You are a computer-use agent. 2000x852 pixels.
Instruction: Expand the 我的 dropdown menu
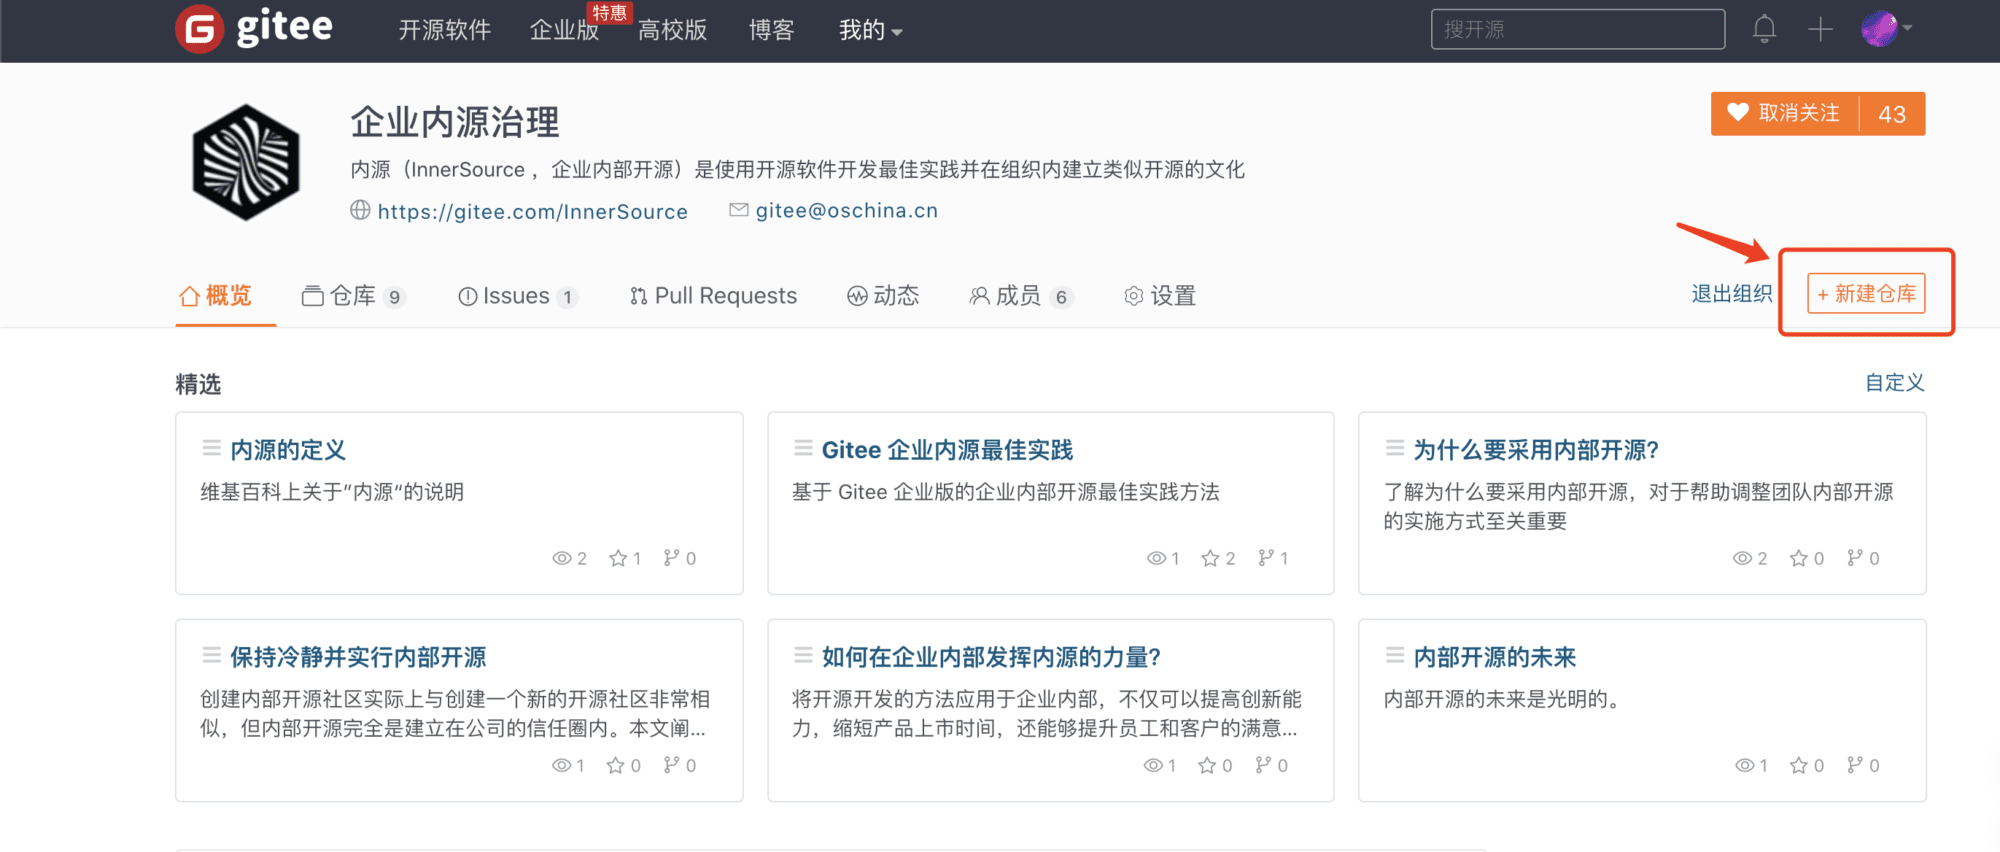click(870, 30)
